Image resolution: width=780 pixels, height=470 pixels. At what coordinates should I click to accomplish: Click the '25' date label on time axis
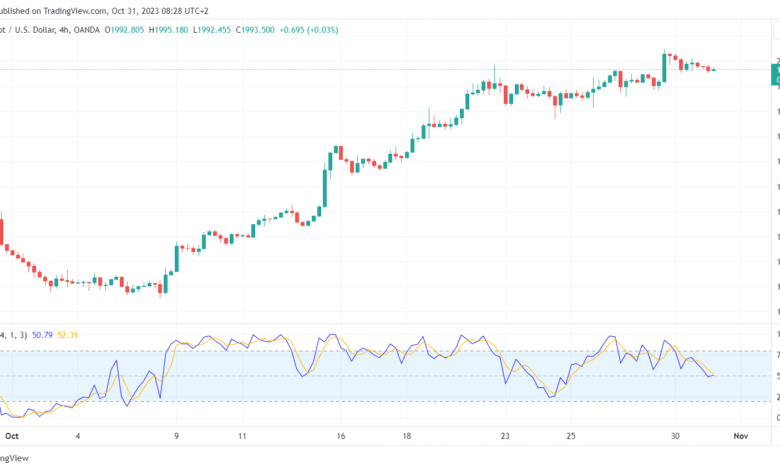point(571,436)
